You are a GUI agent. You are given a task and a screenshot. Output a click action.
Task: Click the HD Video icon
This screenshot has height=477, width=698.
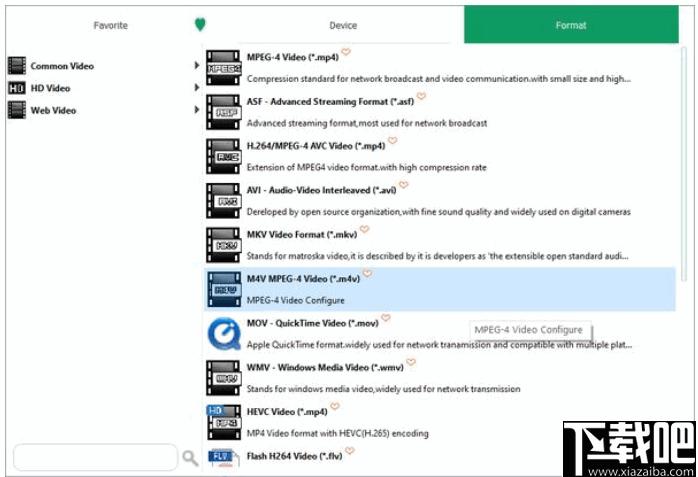(x=17, y=88)
